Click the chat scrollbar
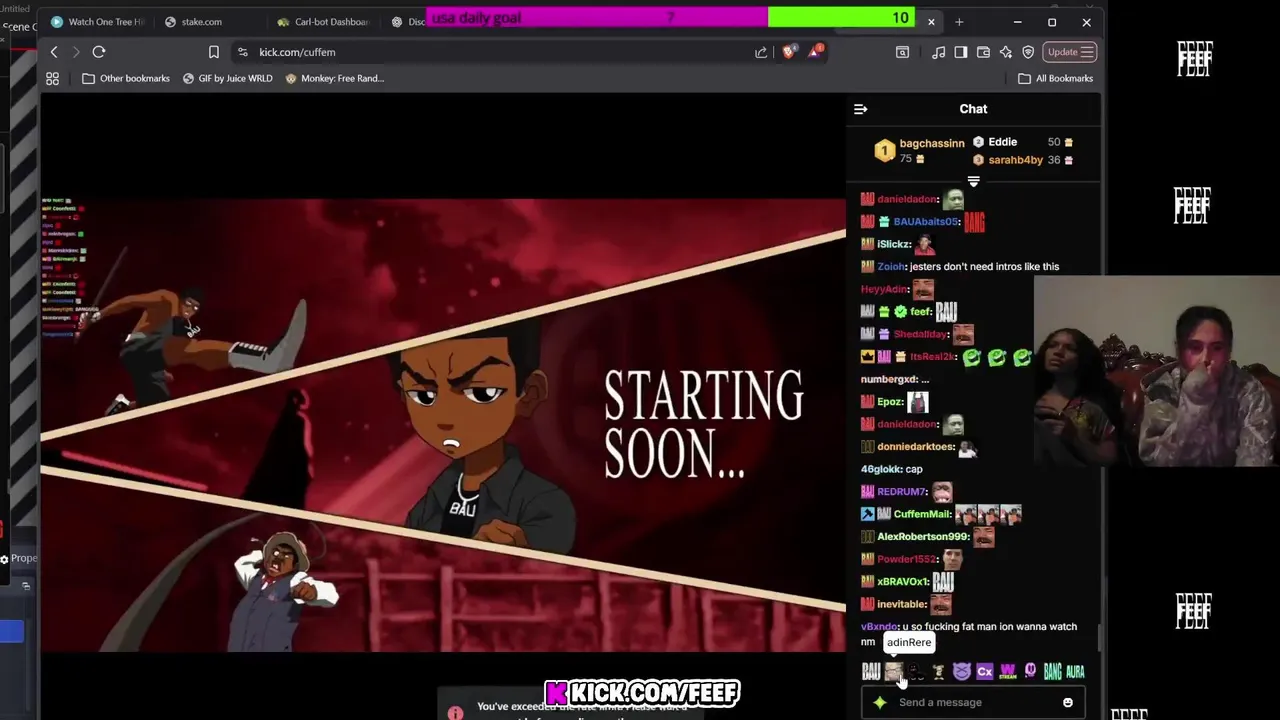Viewport: 1280px width, 720px height. tap(1098, 636)
